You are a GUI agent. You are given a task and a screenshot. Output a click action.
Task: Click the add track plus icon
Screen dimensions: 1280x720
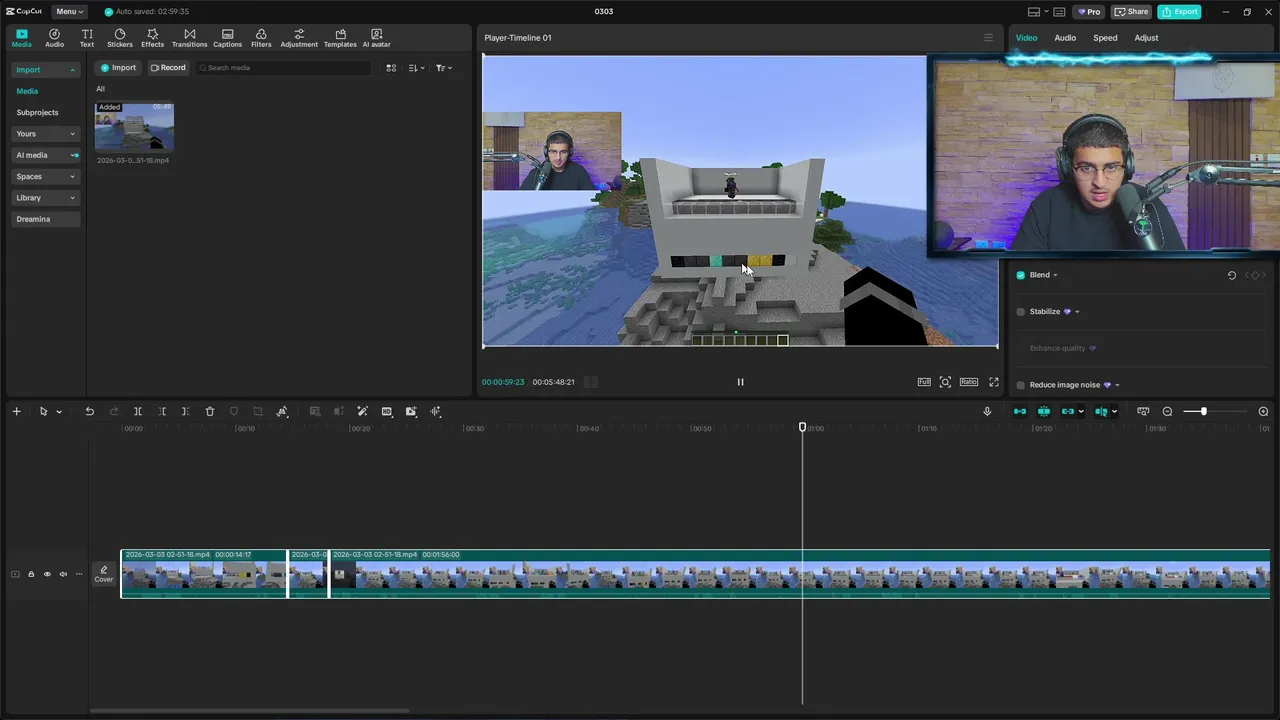click(16, 411)
